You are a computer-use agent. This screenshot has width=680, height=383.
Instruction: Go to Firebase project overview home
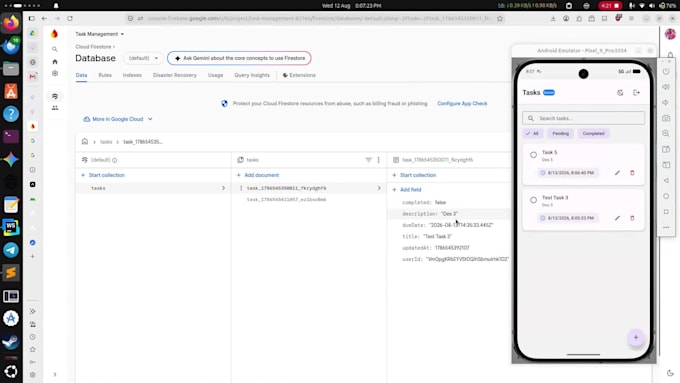55,62
